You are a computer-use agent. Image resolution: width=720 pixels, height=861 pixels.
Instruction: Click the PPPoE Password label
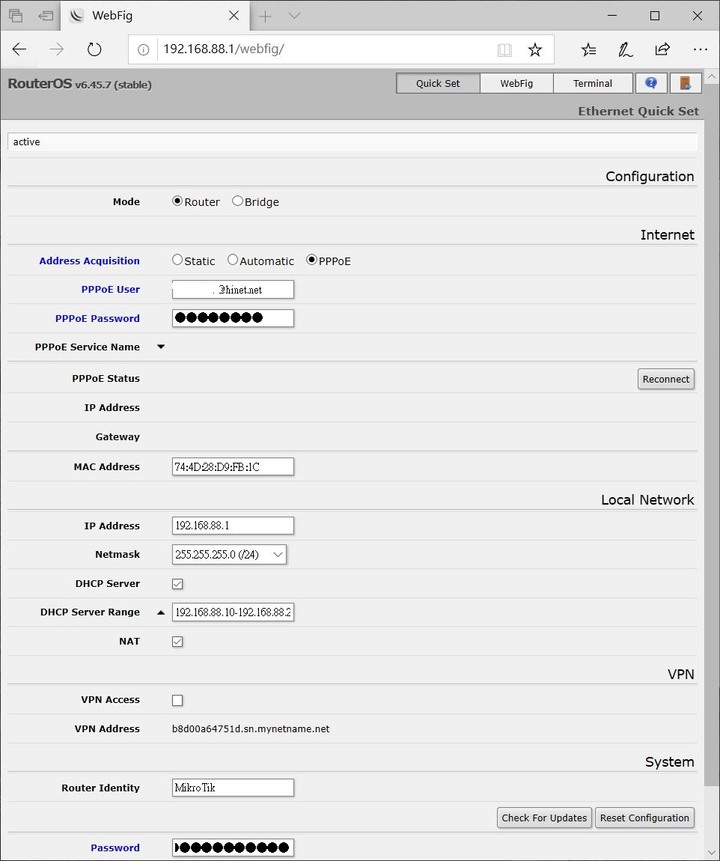pyautogui.click(x=97, y=318)
